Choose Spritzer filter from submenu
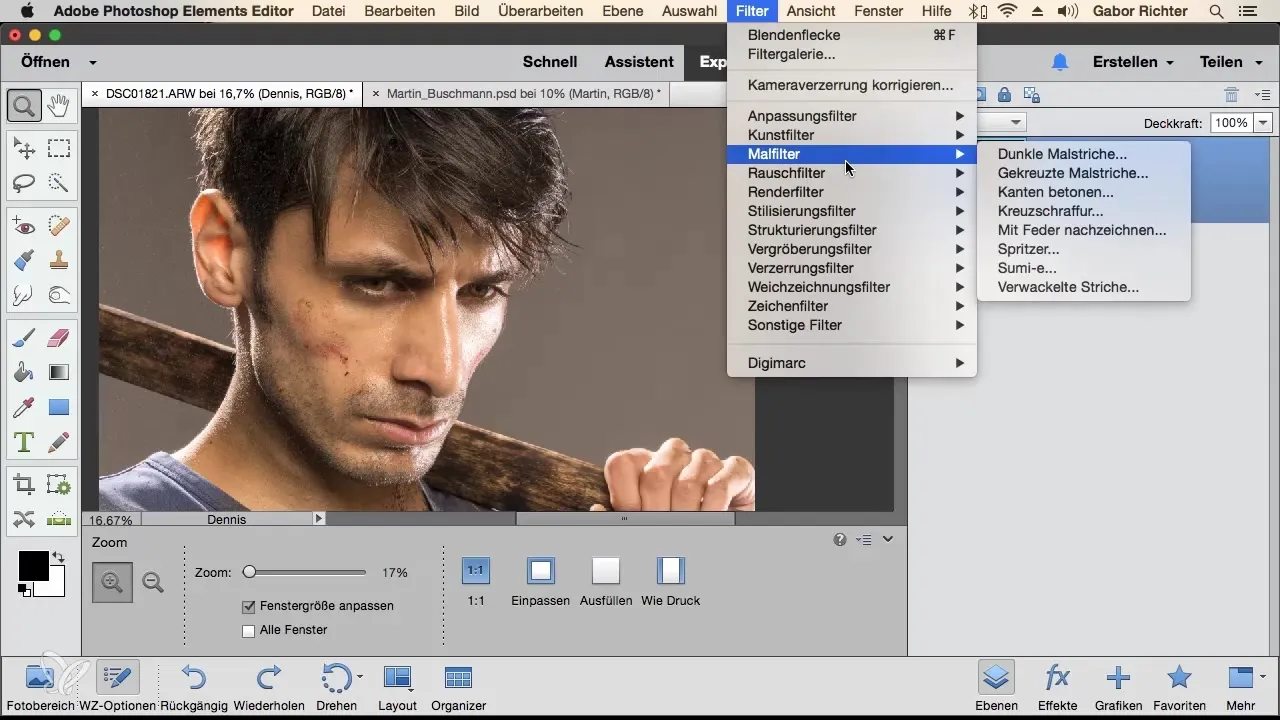Screen dimensions: 1280x720 pyautogui.click(x=1028, y=249)
